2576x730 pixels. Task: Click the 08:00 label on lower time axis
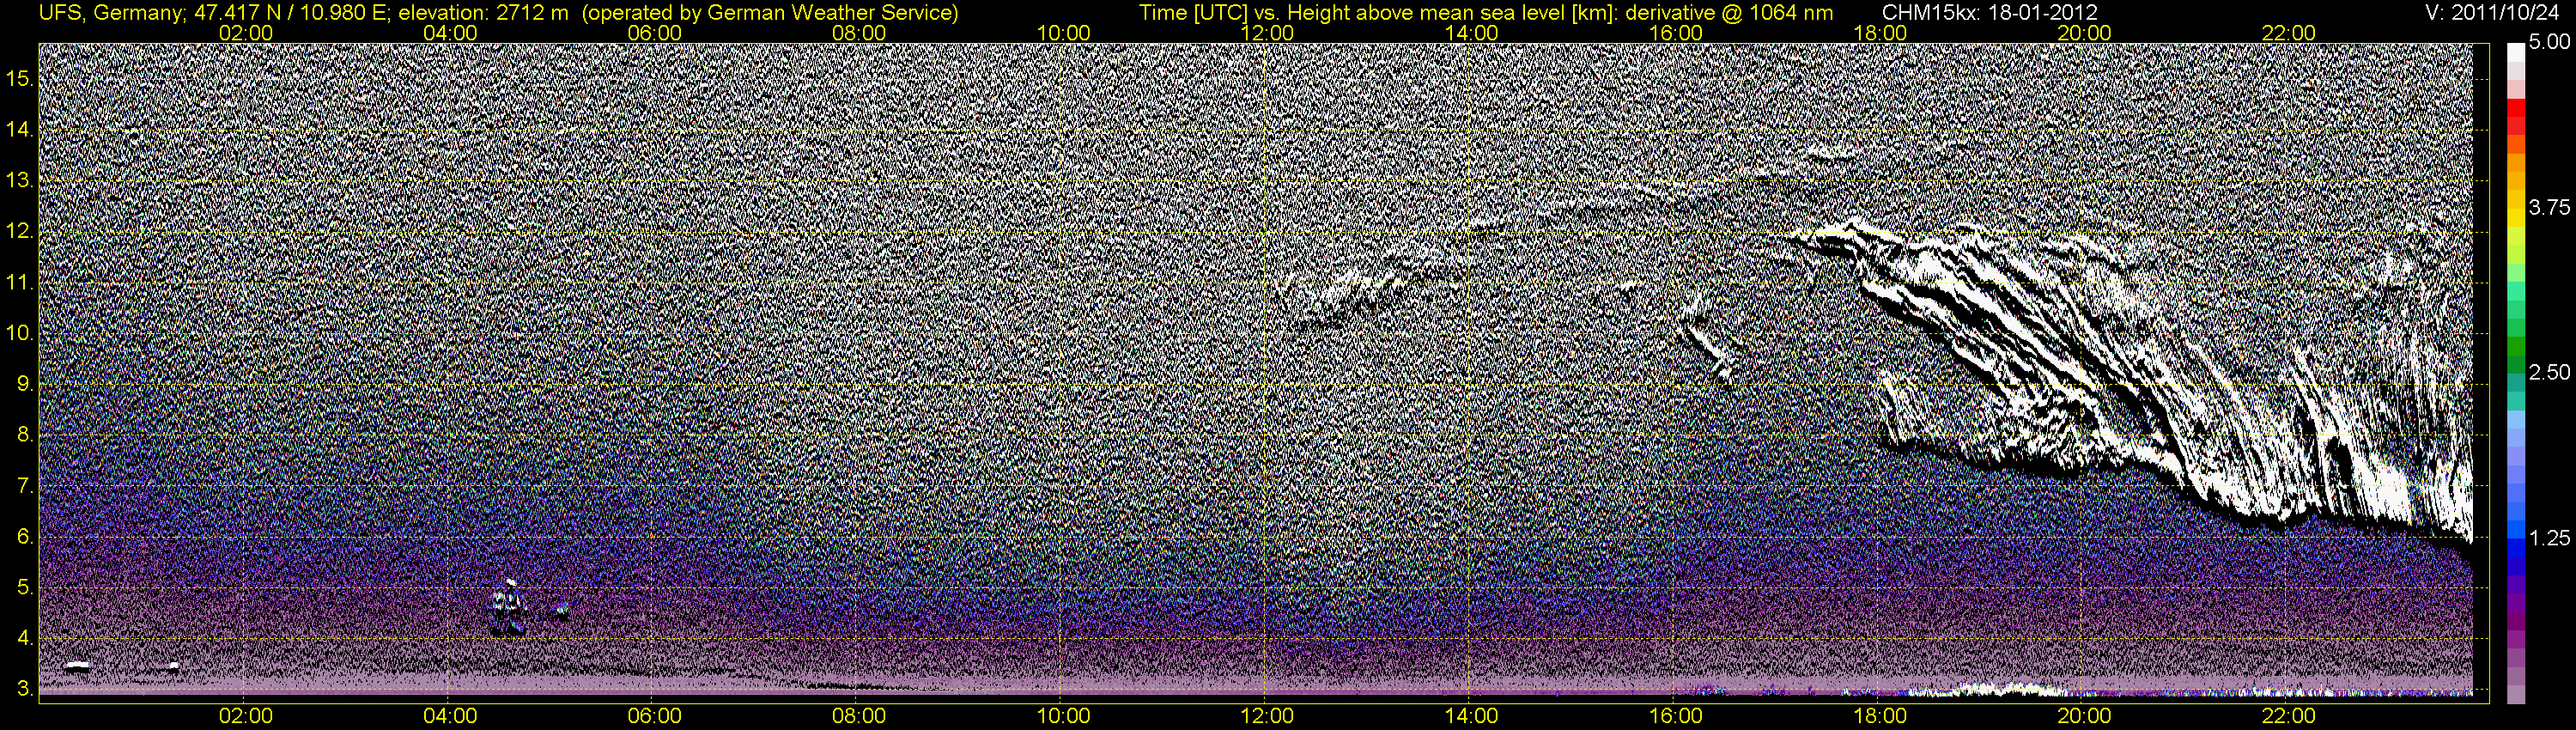coord(859,716)
